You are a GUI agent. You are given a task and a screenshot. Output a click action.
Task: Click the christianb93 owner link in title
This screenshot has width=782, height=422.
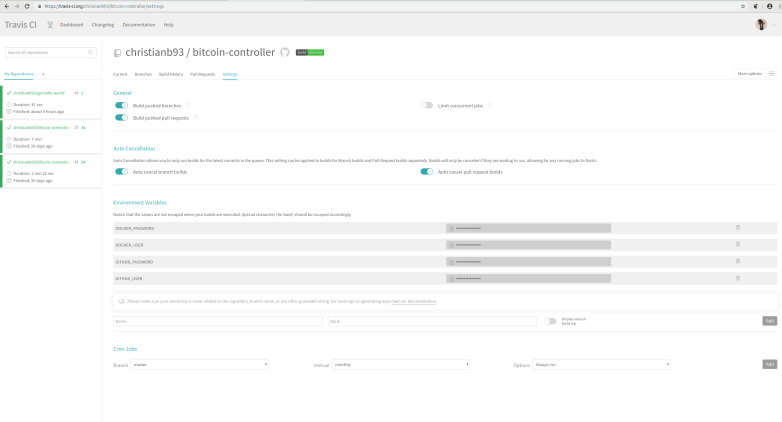[155, 52]
